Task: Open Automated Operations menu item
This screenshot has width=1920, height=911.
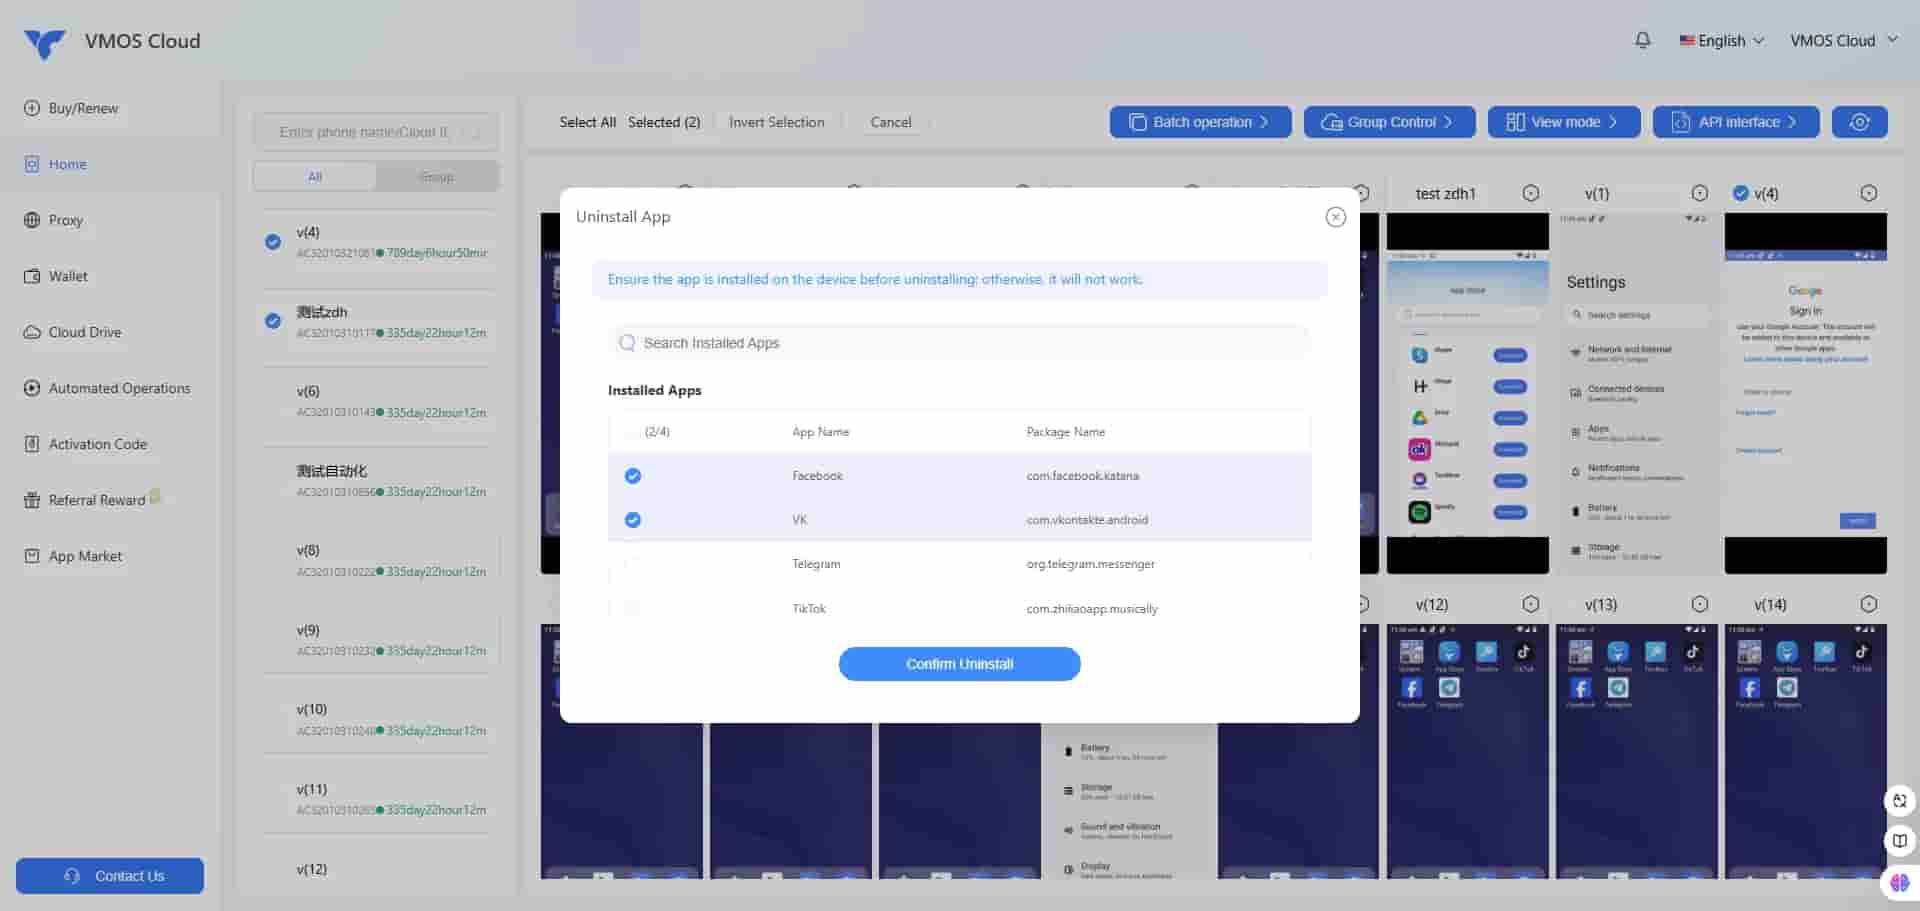Action: coord(119,388)
